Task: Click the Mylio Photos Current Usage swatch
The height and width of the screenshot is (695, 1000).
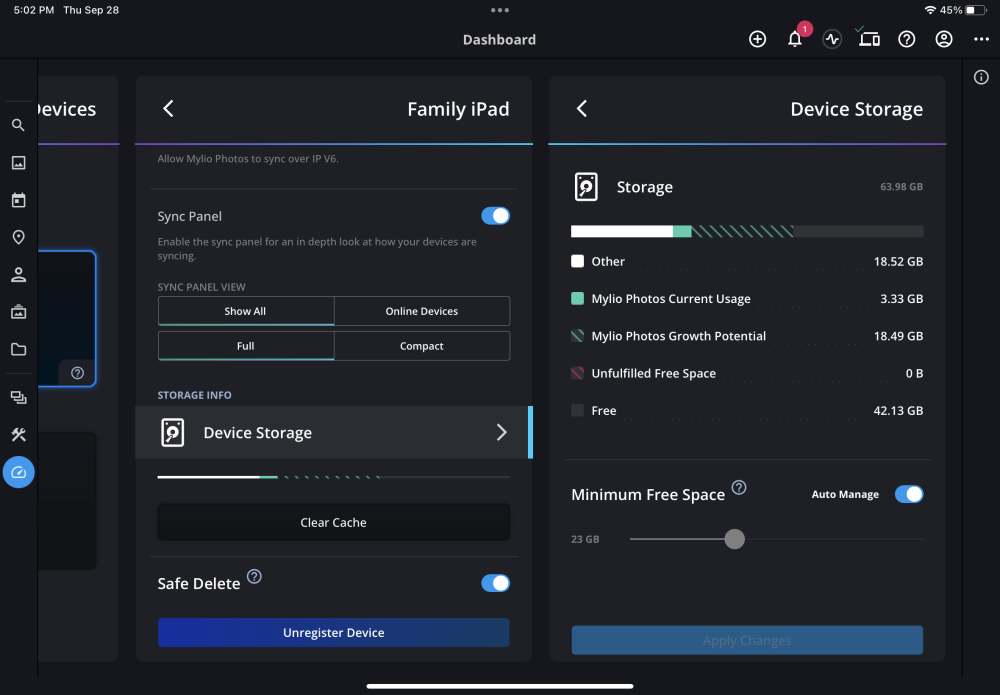Action: [577, 298]
